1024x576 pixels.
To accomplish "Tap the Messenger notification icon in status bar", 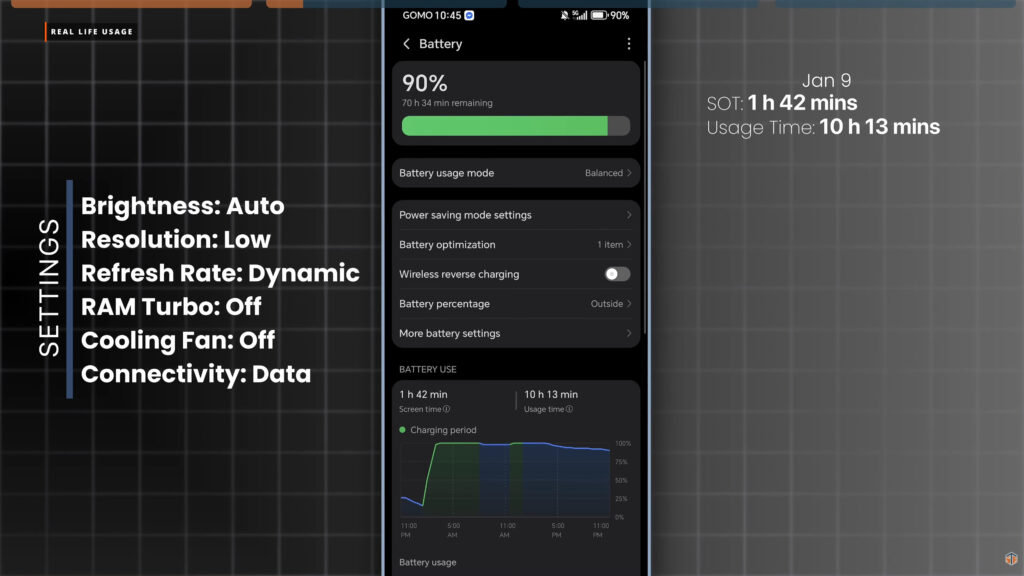I will coord(470,16).
